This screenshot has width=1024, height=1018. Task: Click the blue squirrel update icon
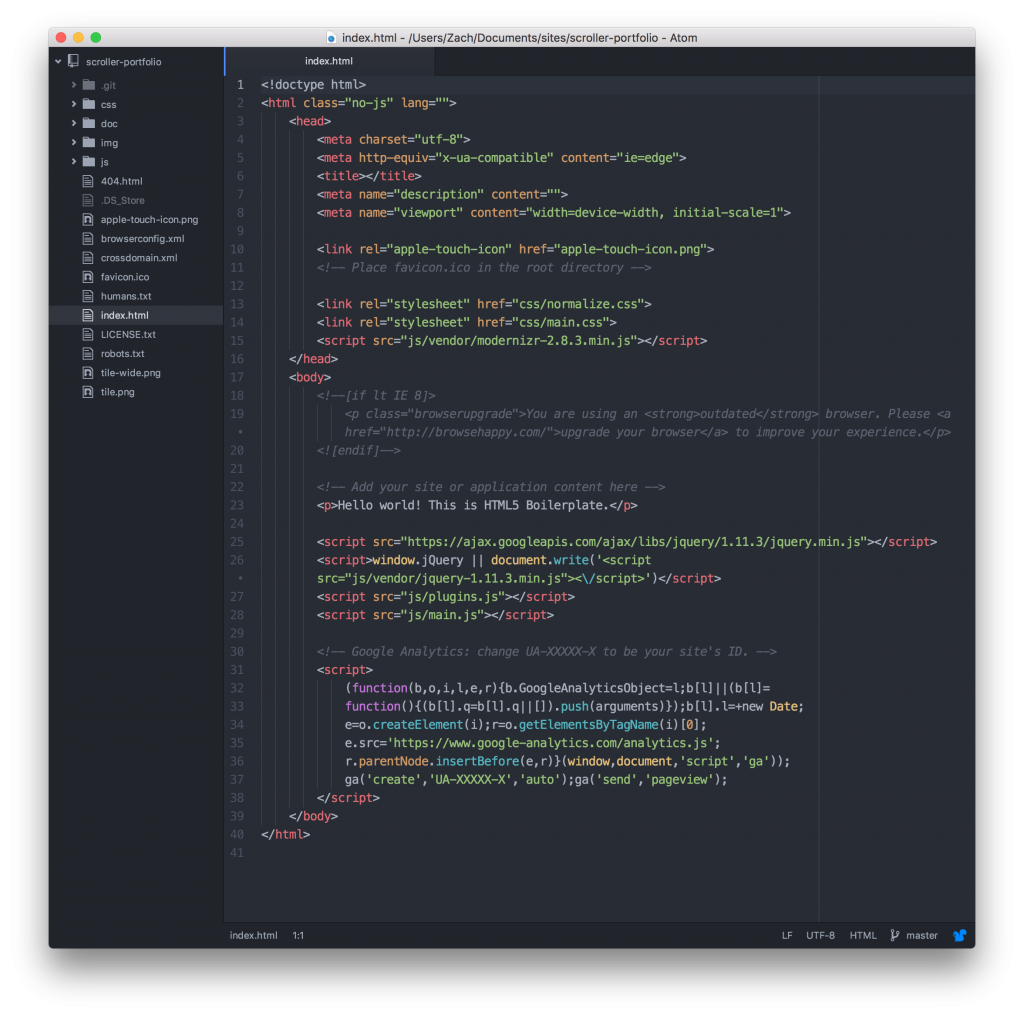[x=959, y=935]
